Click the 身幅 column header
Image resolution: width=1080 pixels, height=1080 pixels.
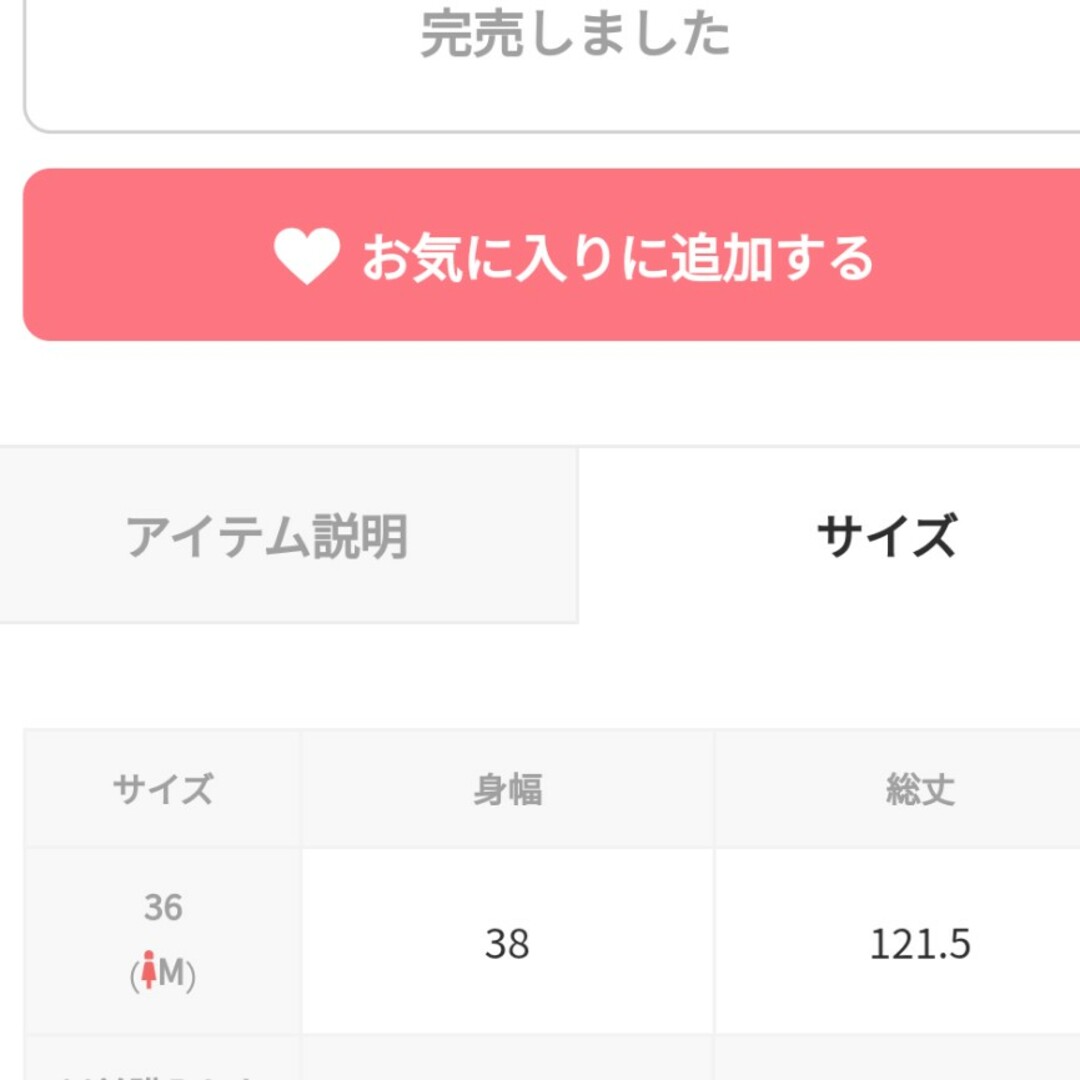(508, 789)
